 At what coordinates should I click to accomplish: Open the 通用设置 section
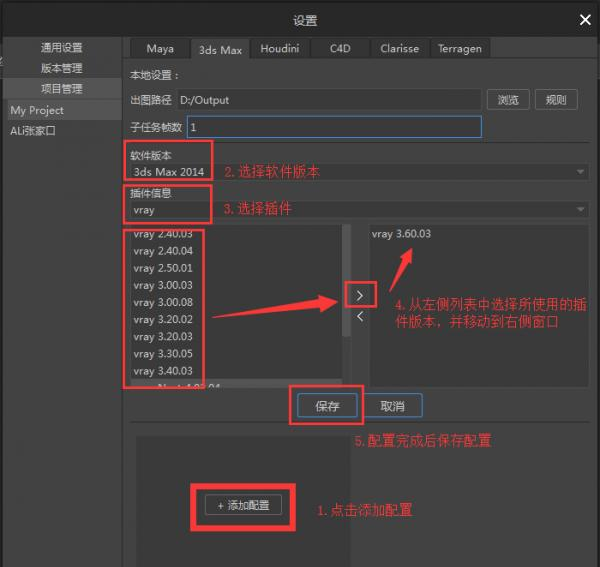click(x=62, y=48)
